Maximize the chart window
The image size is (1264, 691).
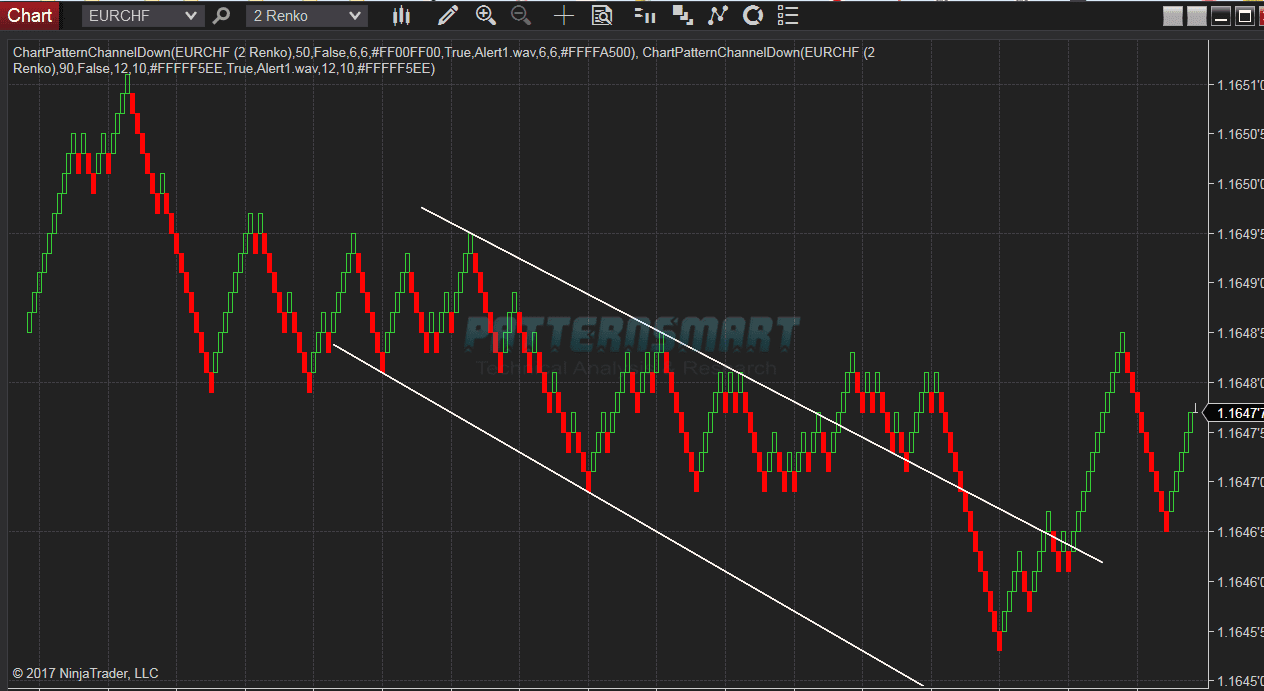1244,15
